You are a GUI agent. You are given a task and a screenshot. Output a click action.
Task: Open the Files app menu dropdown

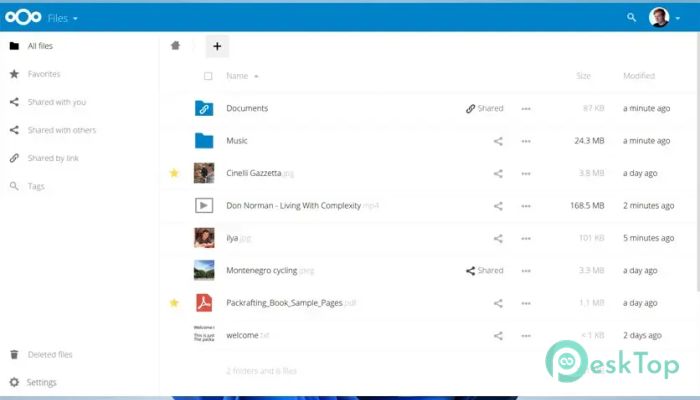coord(62,18)
